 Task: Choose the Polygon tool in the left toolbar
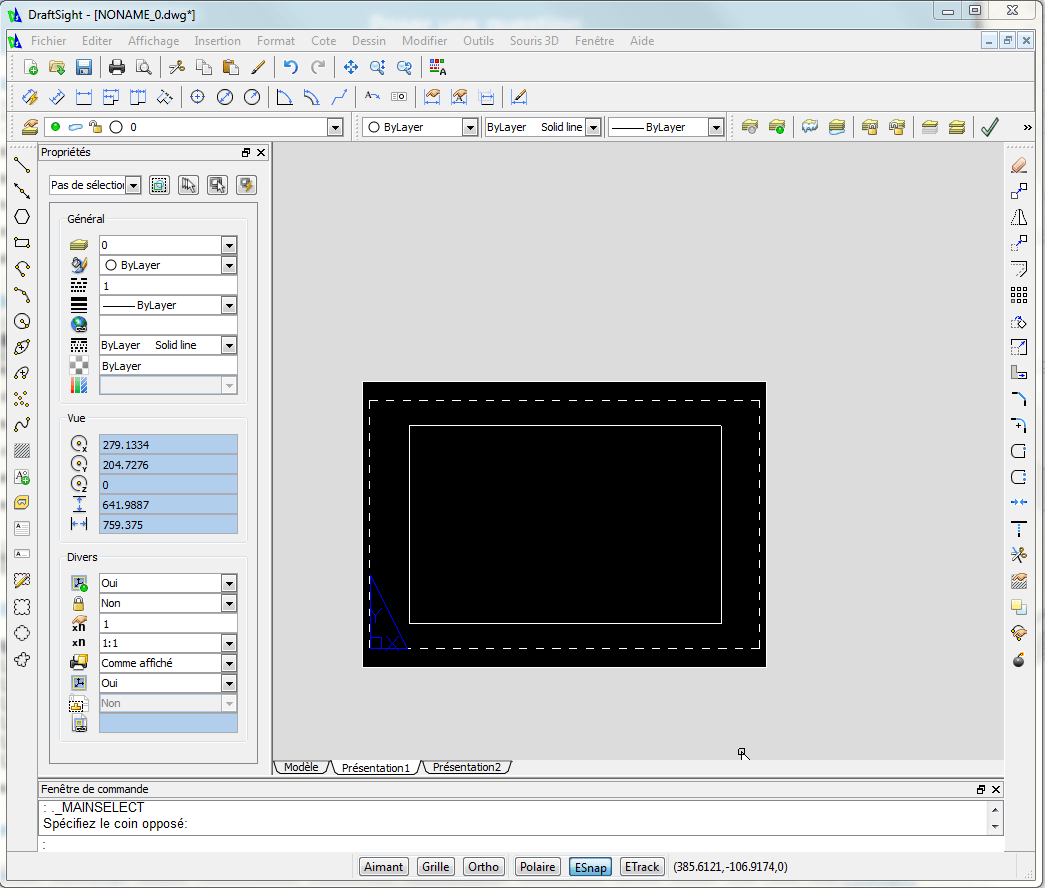[x=22, y=217]
